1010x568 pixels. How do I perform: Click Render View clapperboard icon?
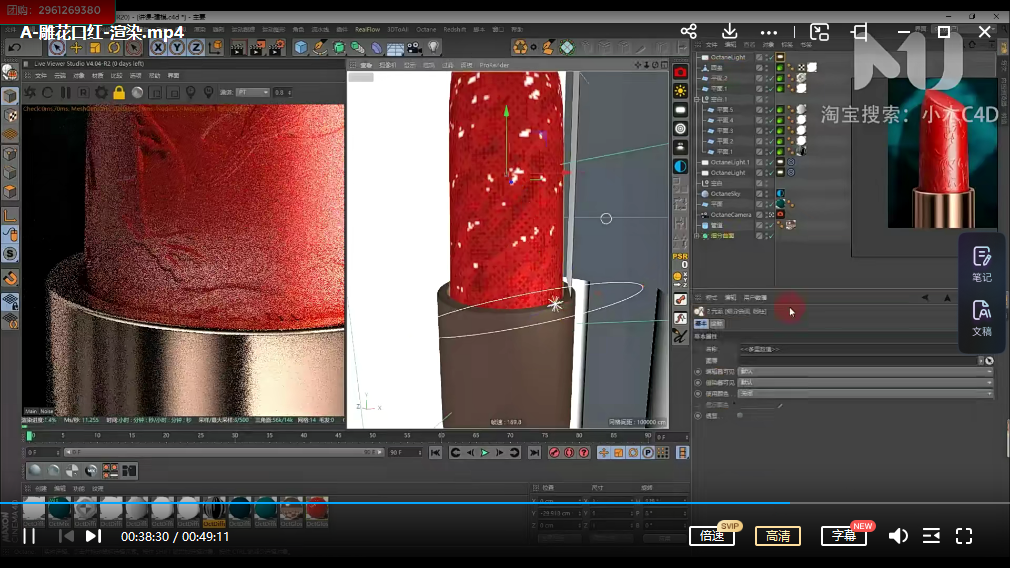click(238, 48)
